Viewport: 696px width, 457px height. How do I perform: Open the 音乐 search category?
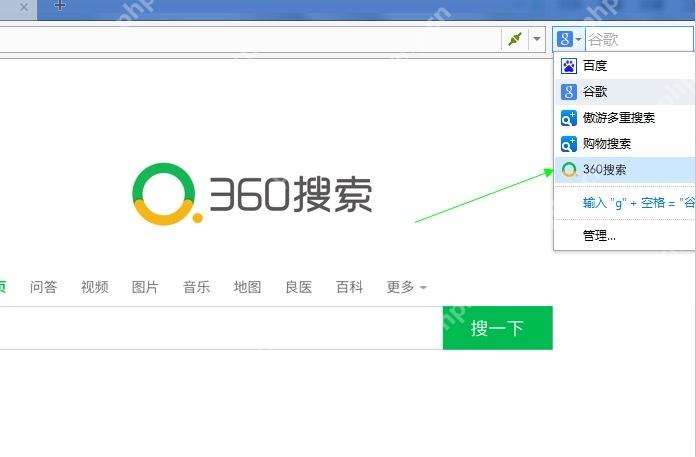(x=197, y=287)
